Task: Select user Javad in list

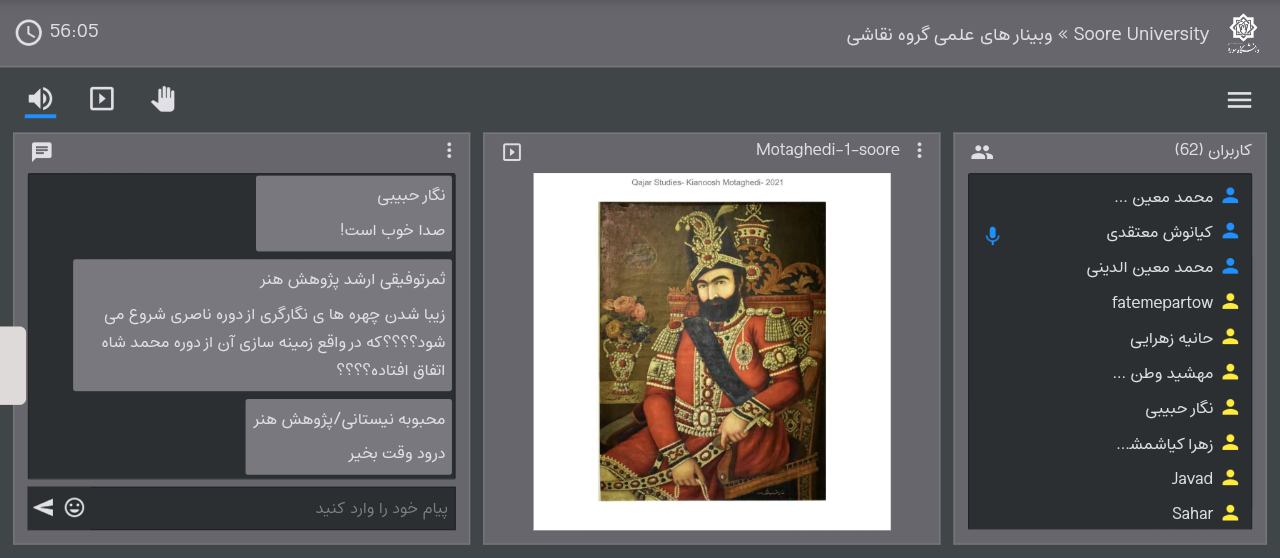Action: point(1192,478)
